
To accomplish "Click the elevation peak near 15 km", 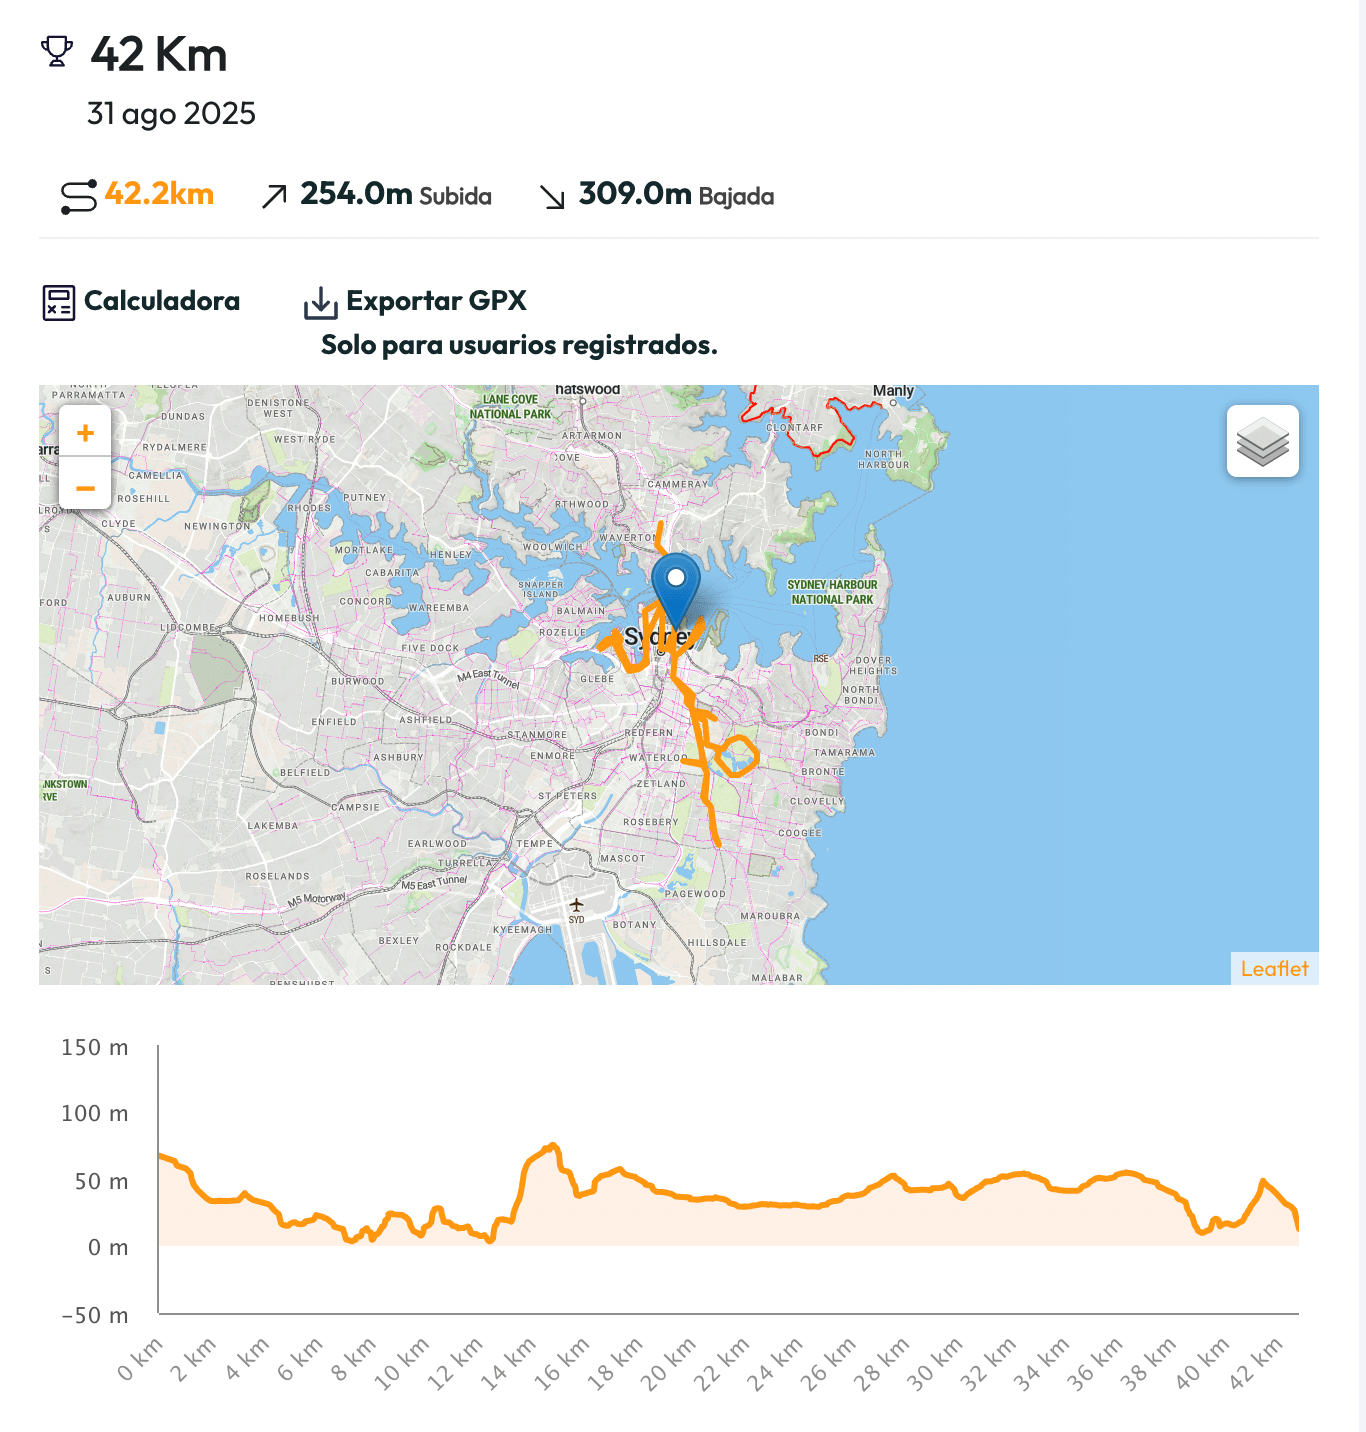I will [553, 1146].
